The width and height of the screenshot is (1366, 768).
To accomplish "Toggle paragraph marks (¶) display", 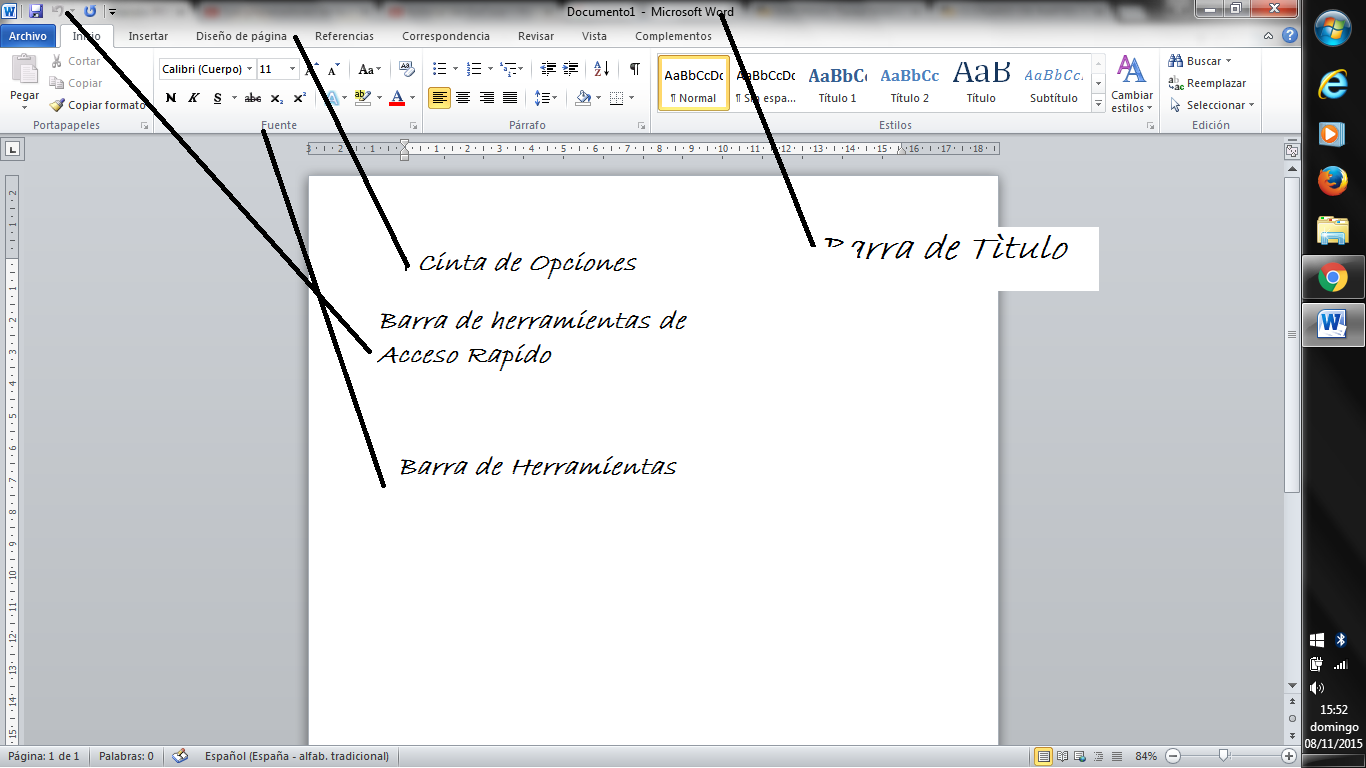I will [634, 69].
